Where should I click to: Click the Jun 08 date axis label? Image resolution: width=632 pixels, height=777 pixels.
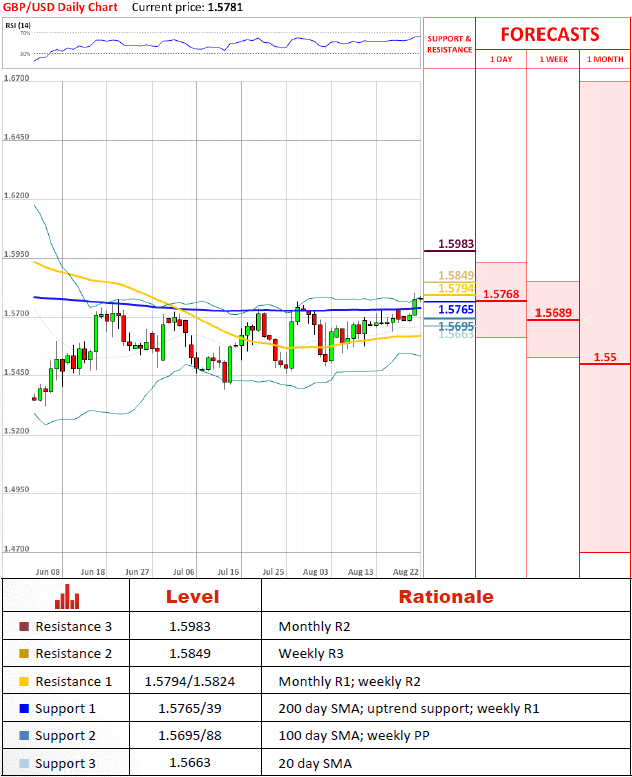(x=48, y=572)
